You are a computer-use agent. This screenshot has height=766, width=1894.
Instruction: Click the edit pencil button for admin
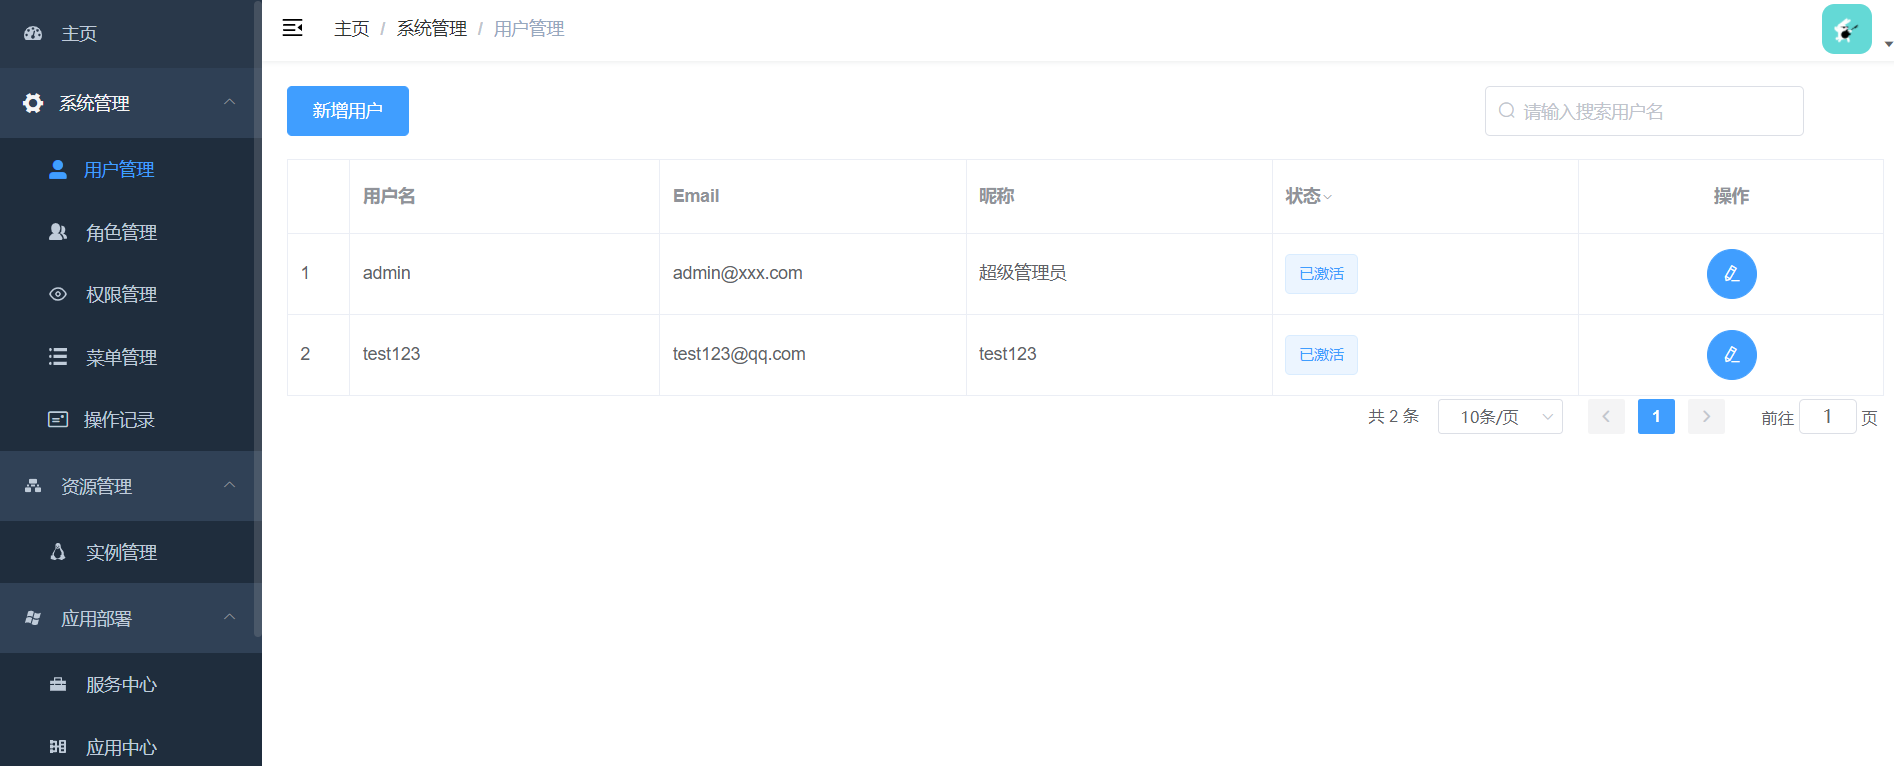click(1731, 274)
